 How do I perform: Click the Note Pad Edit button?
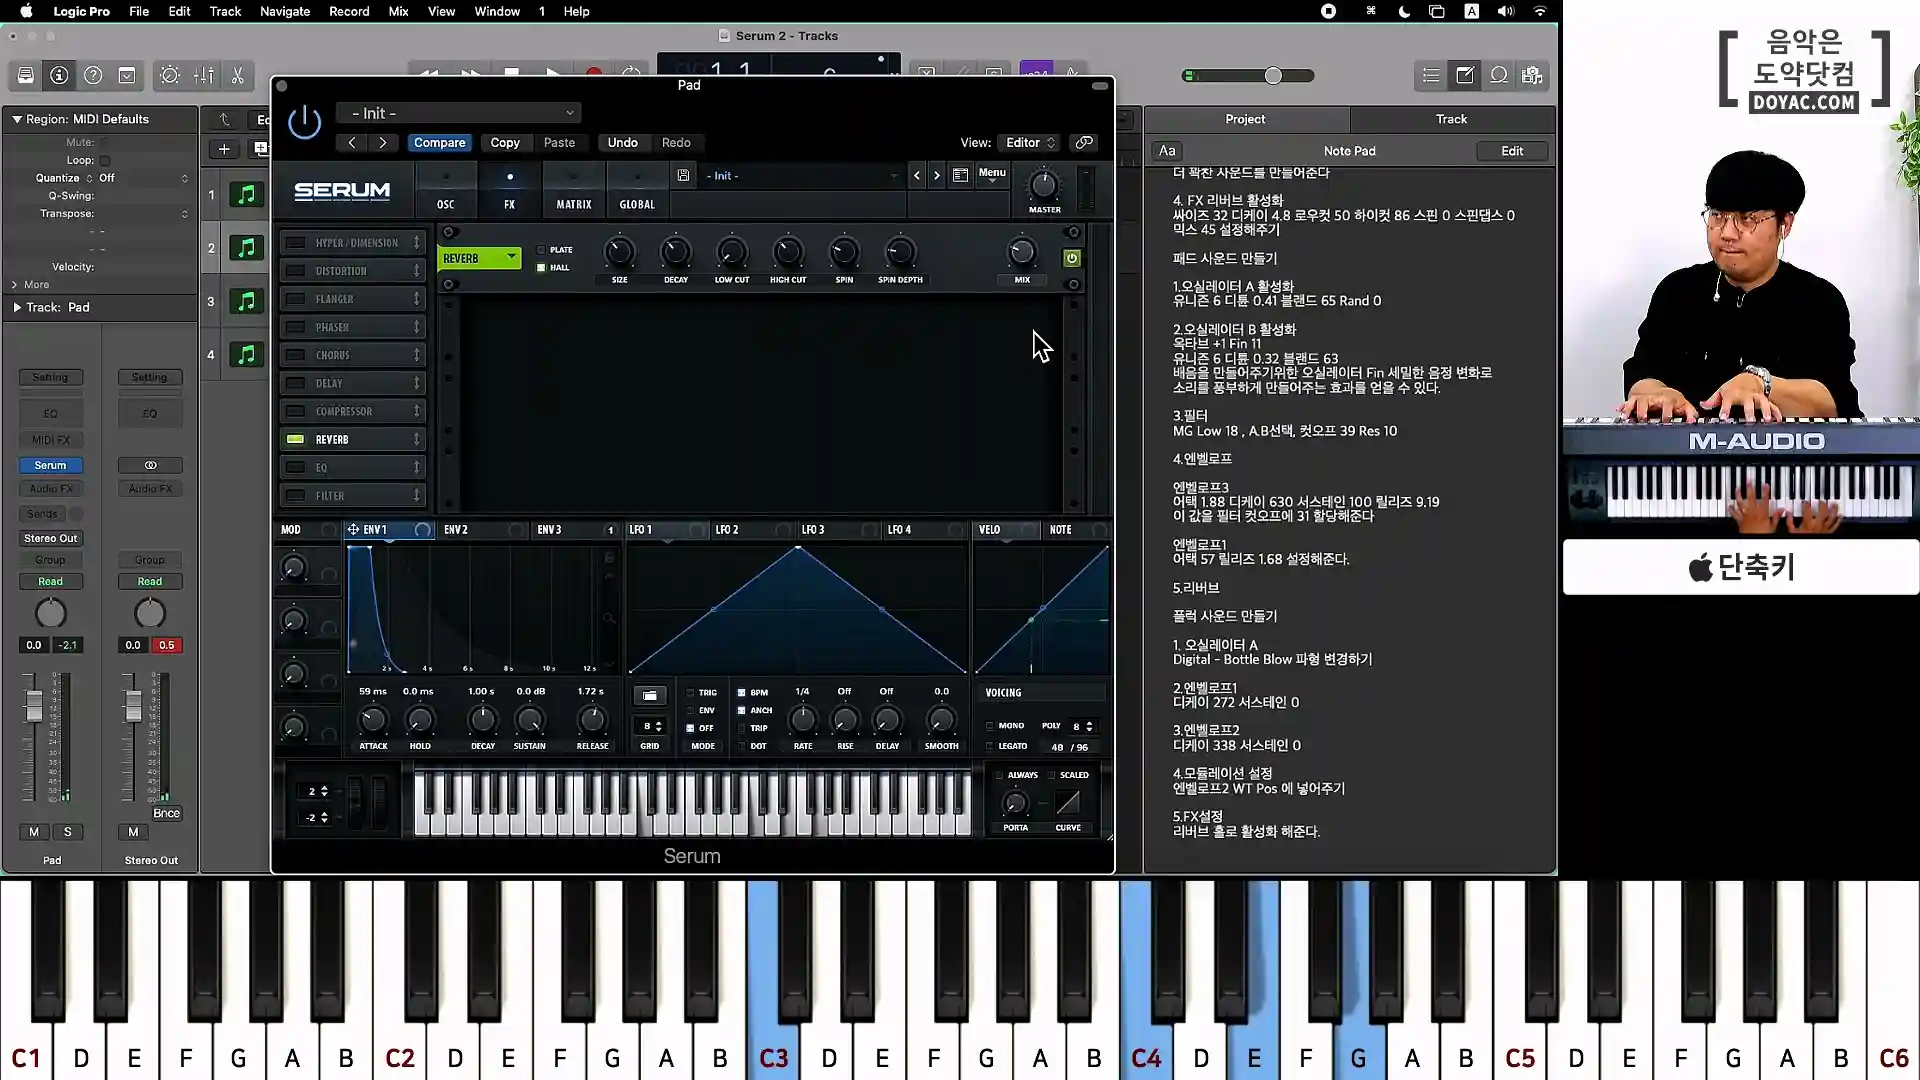[x=1512, y=151]
